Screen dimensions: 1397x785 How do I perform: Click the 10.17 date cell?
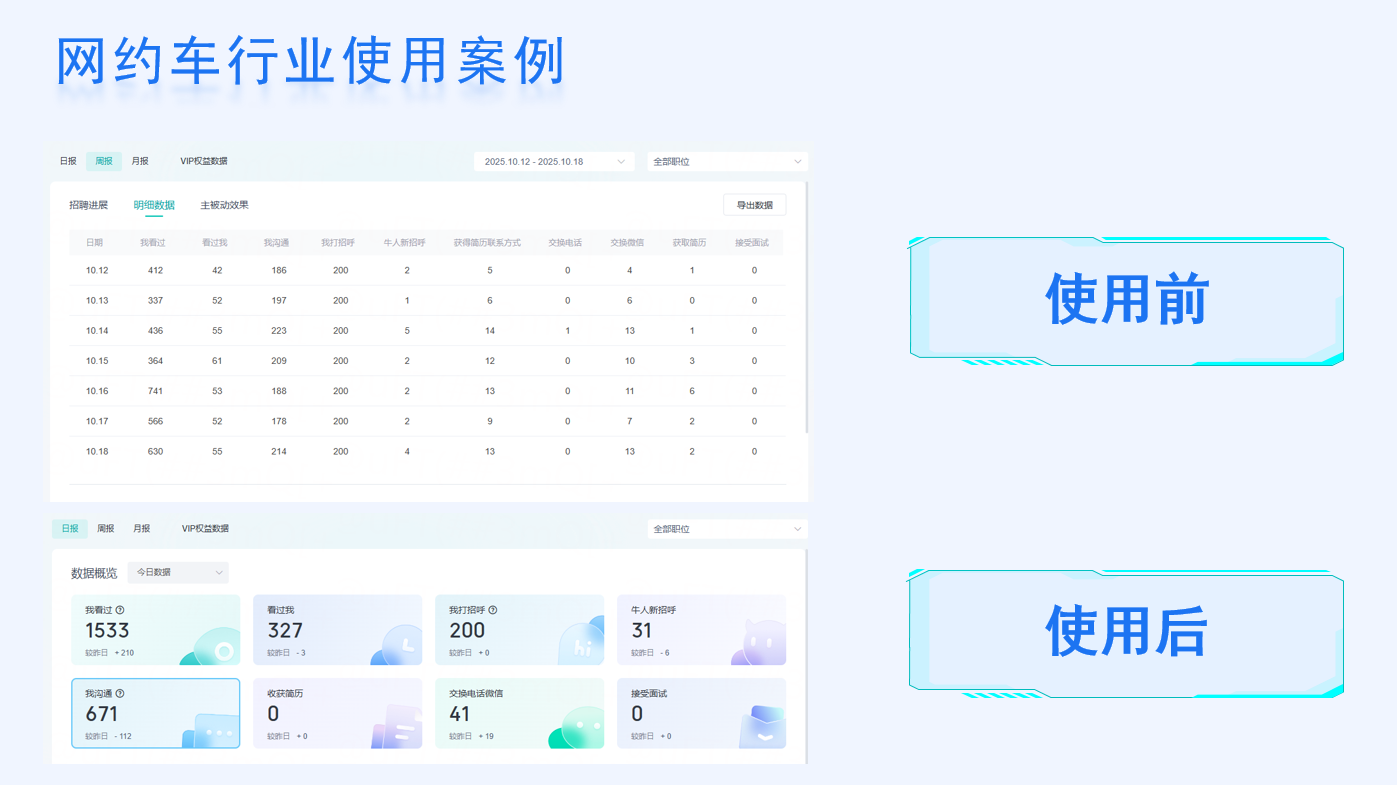[x=97, y=421]
